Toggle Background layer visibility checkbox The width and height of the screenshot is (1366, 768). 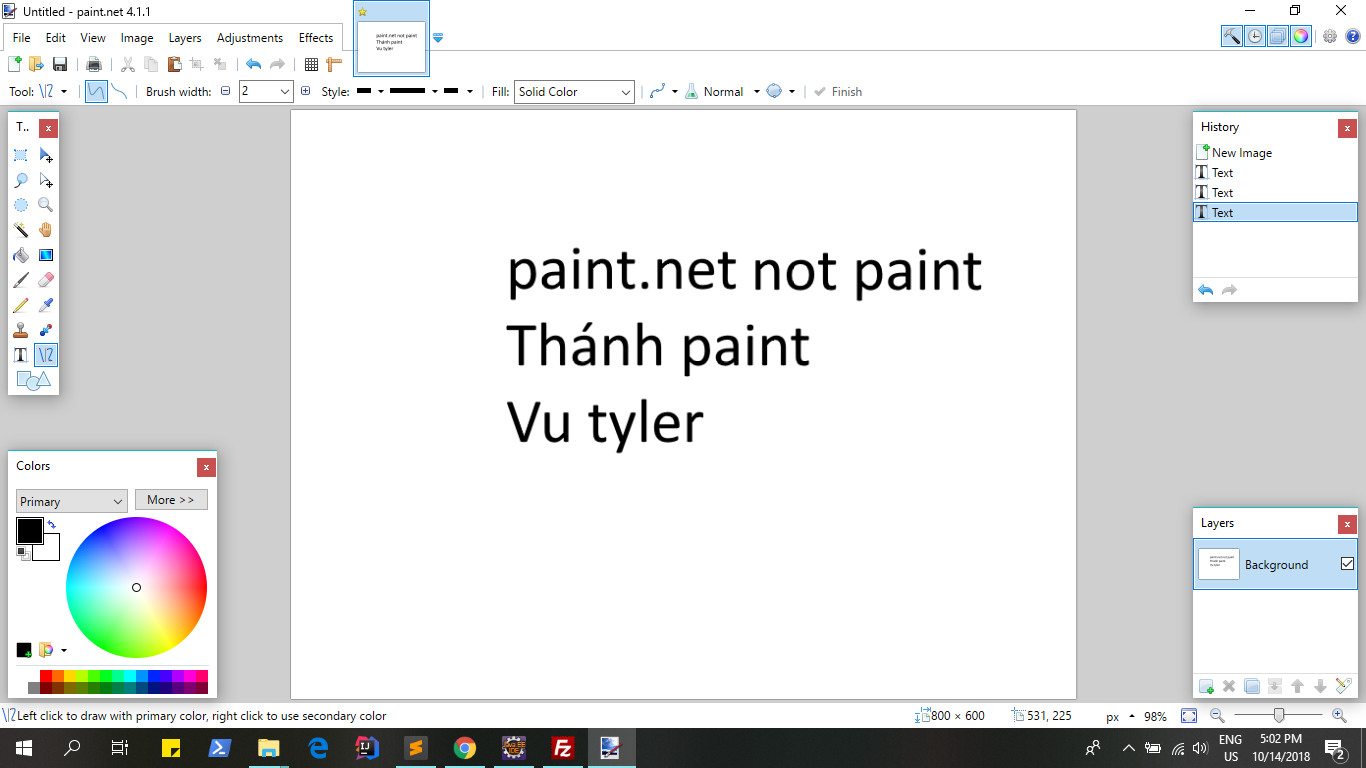1347,564
